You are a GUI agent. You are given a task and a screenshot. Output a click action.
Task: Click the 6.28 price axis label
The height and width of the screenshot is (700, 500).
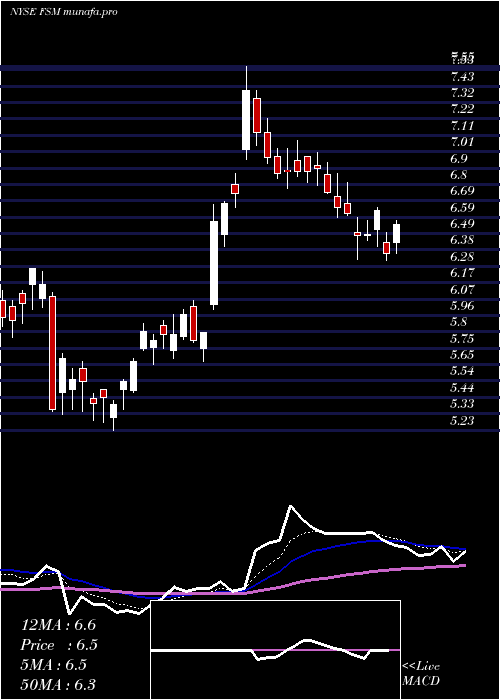[x=462, y=257]
